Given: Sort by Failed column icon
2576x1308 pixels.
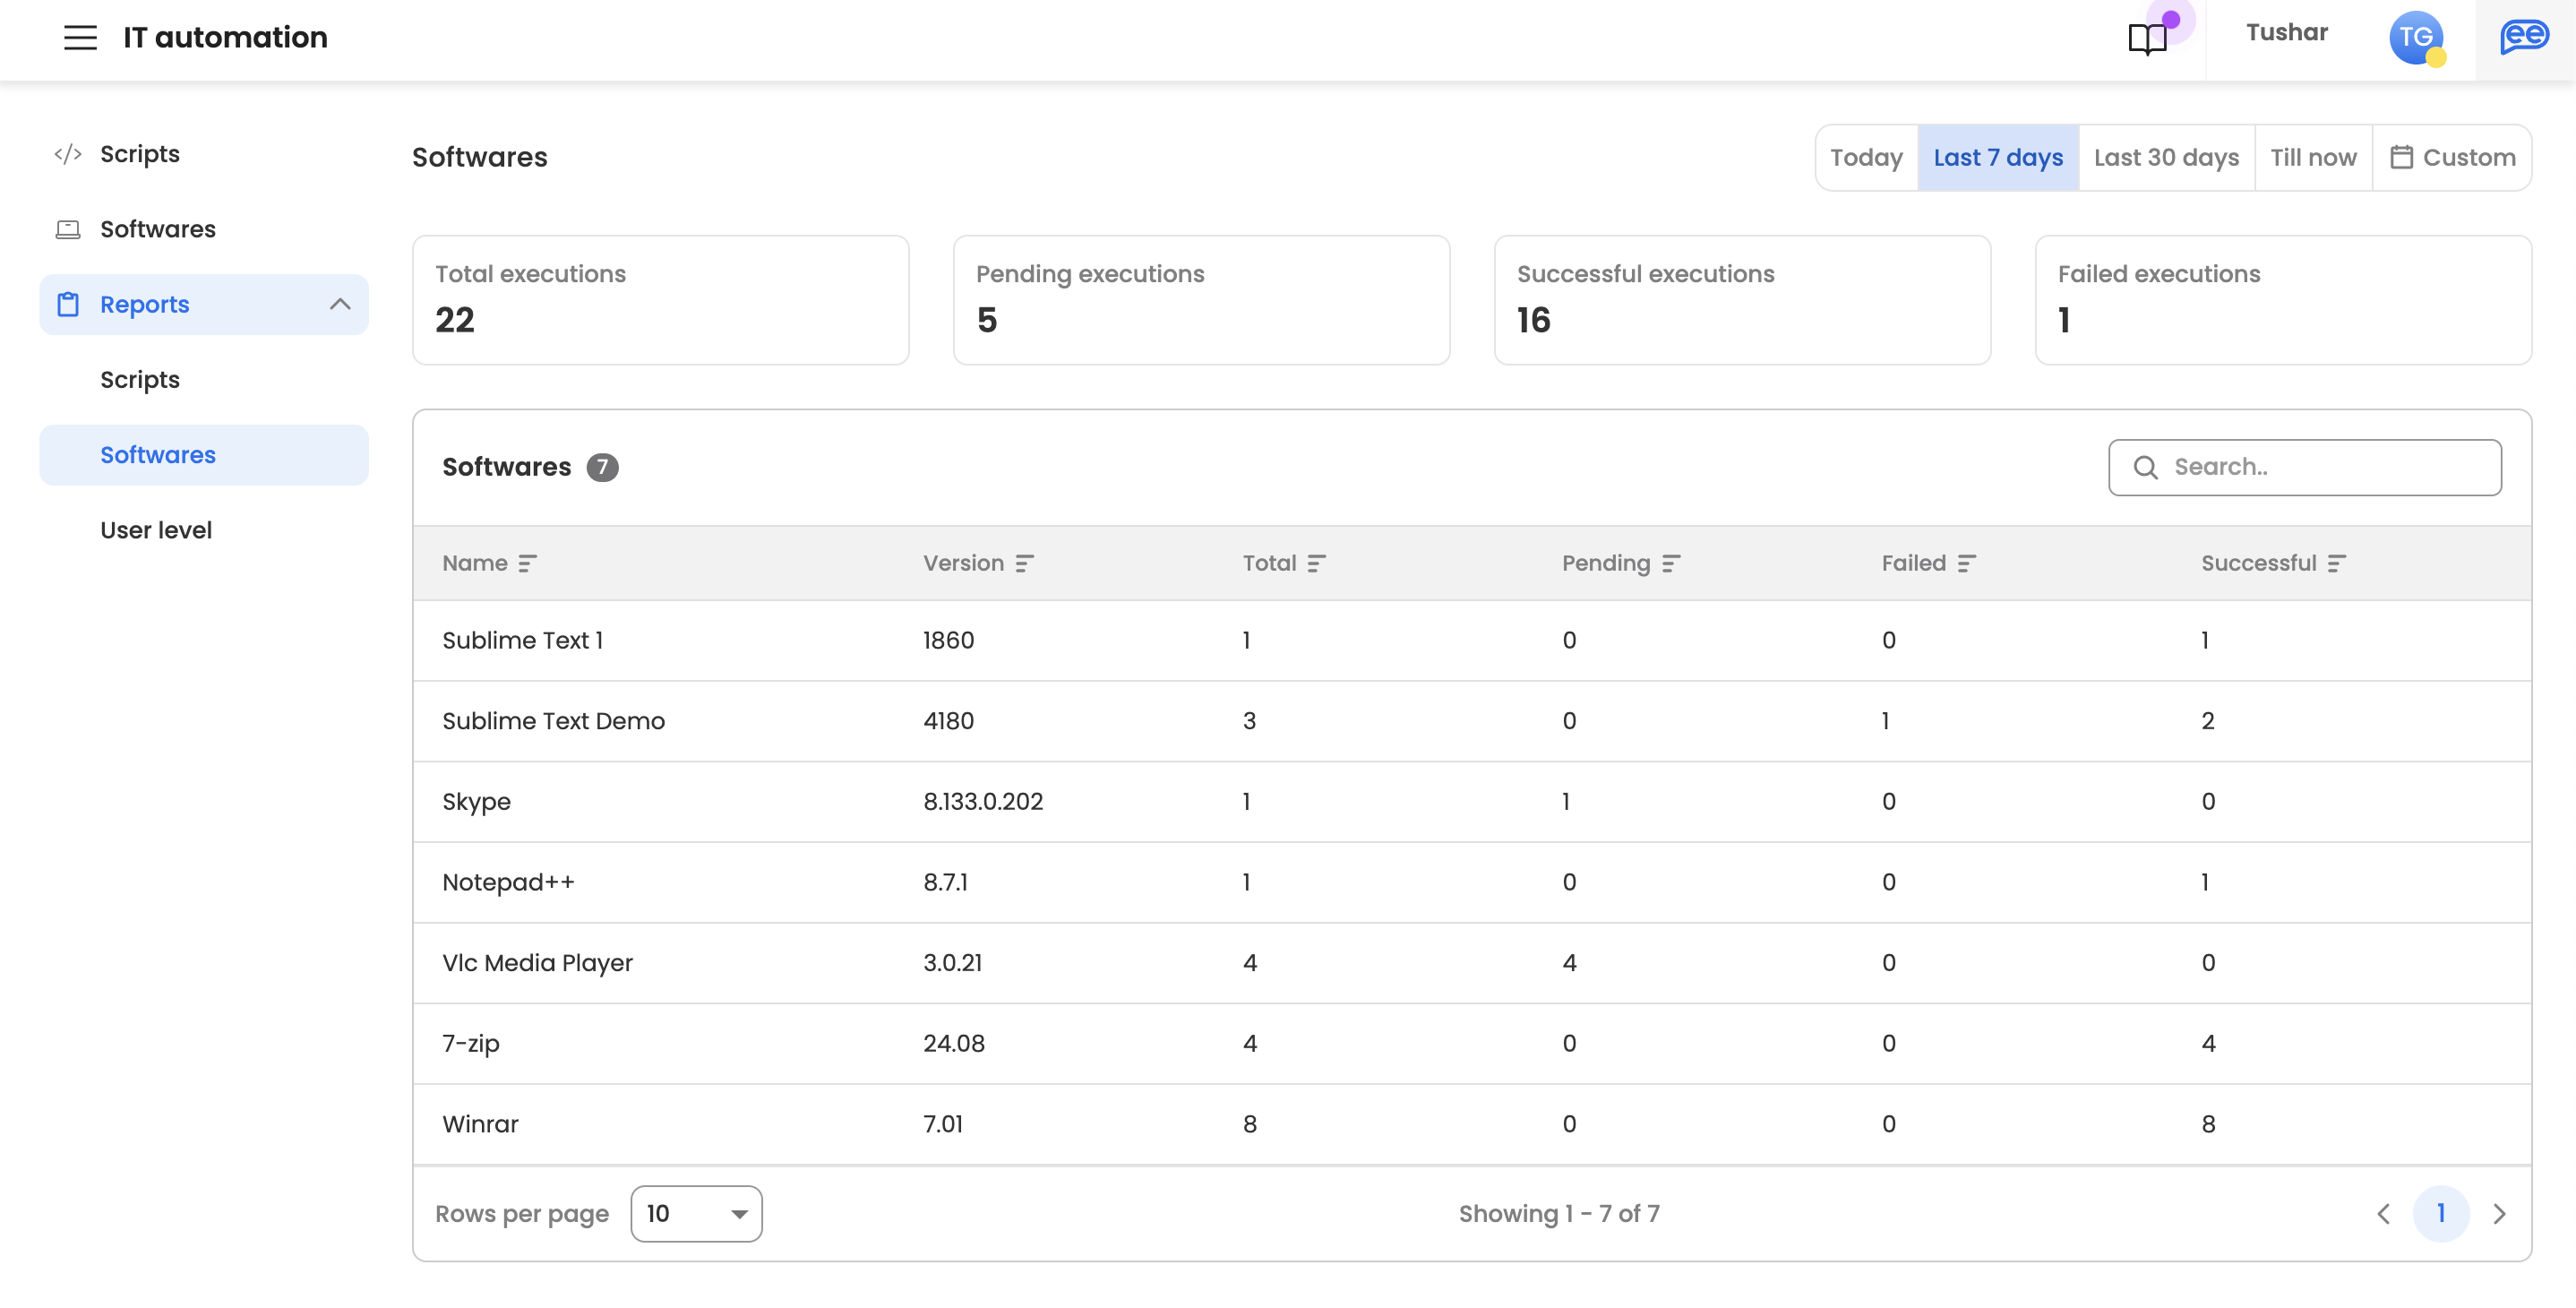Looking at the screenshot, I should click(x=1966, y=564).
